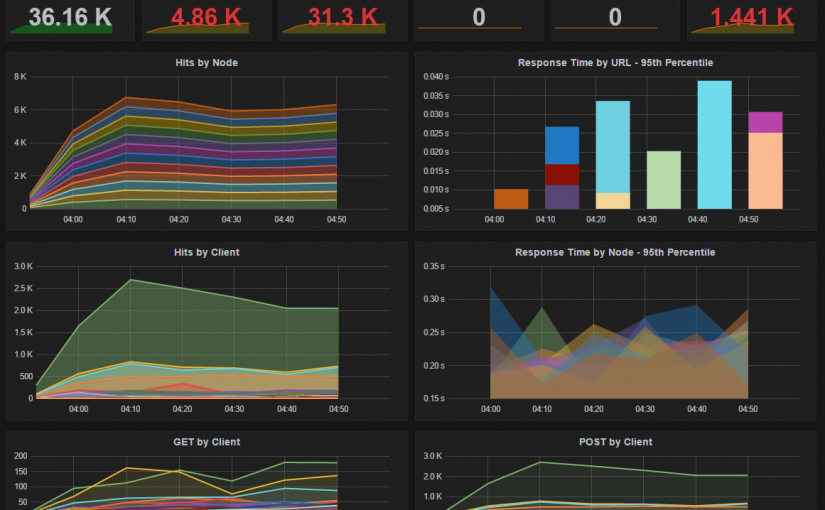Click the GET by Client panel title
Screen dimensions: 825x510
[205, 442]
